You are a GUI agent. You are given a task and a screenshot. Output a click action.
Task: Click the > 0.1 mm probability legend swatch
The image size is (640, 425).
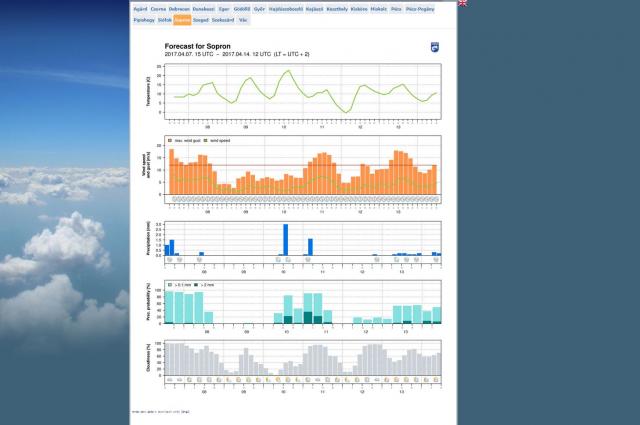170,285
